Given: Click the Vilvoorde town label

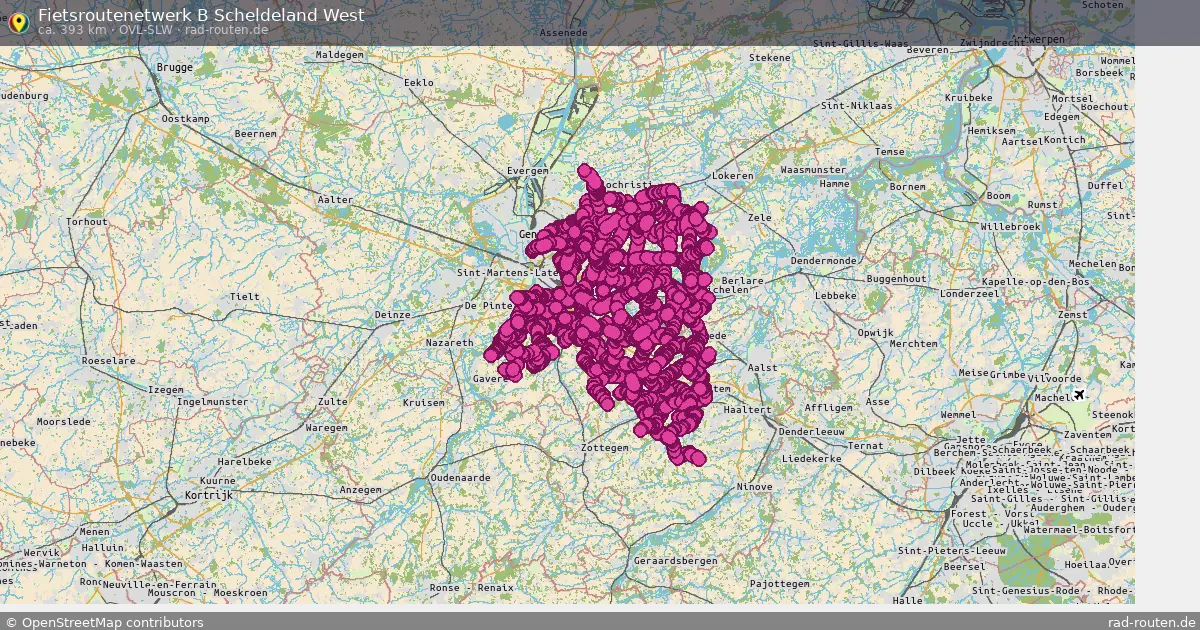Looking at the screenshot, I should (1056, 379).
